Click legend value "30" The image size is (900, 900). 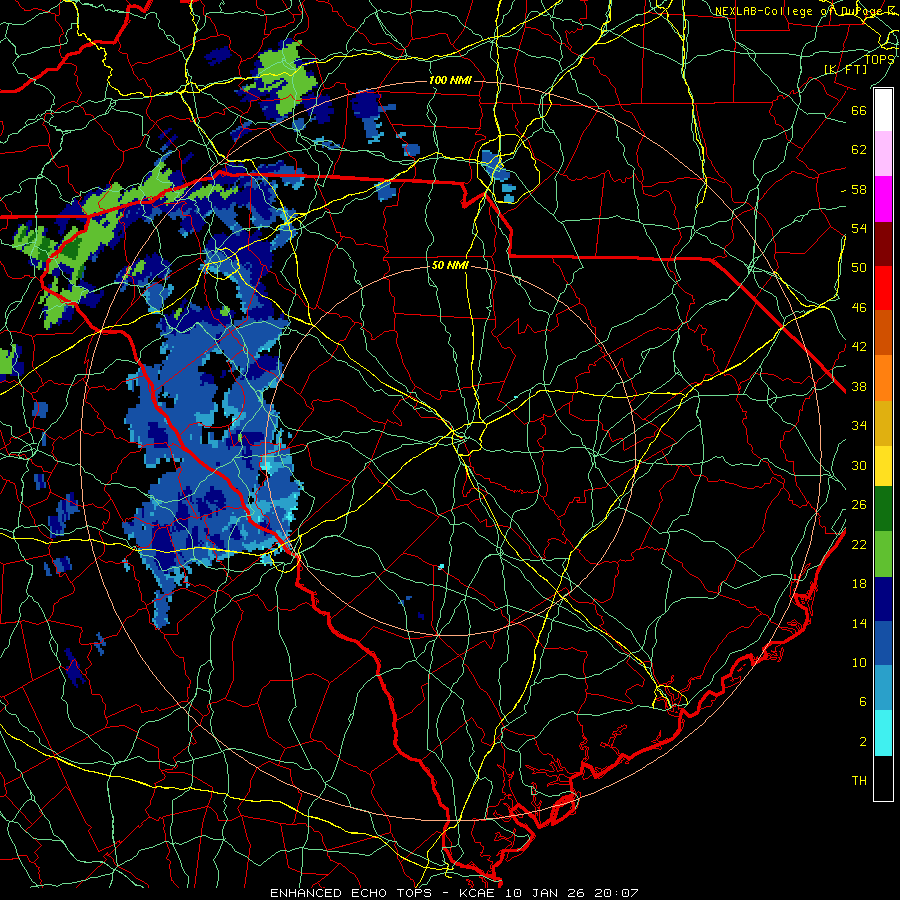coord(859,465)
